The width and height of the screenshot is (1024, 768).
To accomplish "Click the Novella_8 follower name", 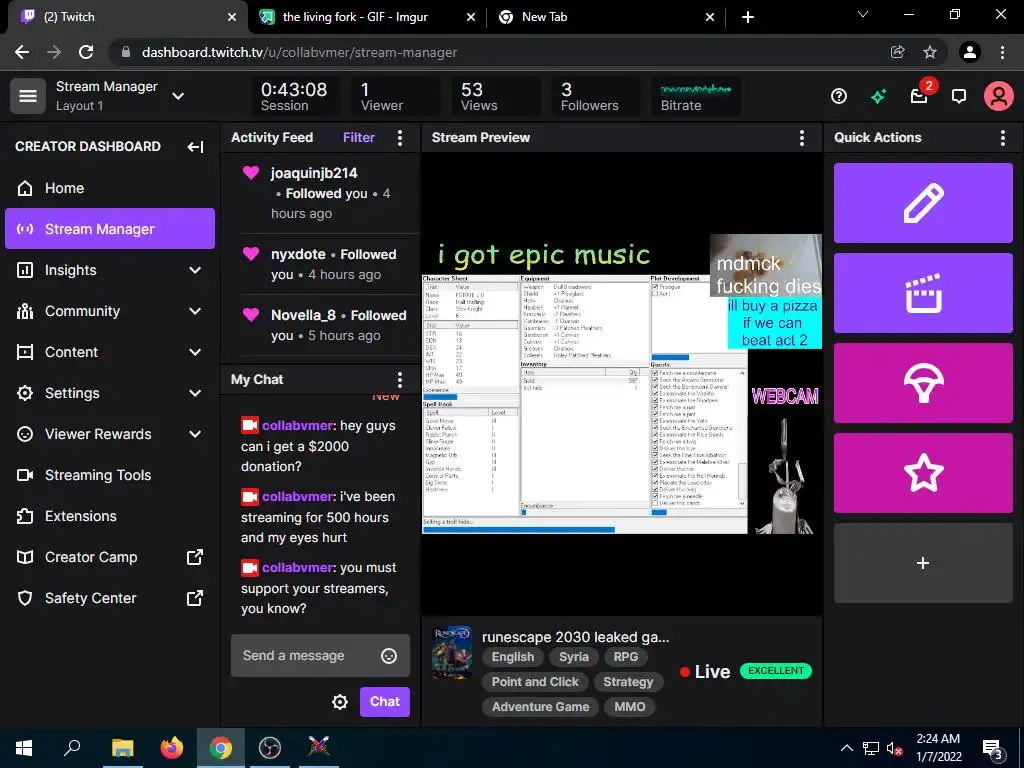I will point(303,315).
